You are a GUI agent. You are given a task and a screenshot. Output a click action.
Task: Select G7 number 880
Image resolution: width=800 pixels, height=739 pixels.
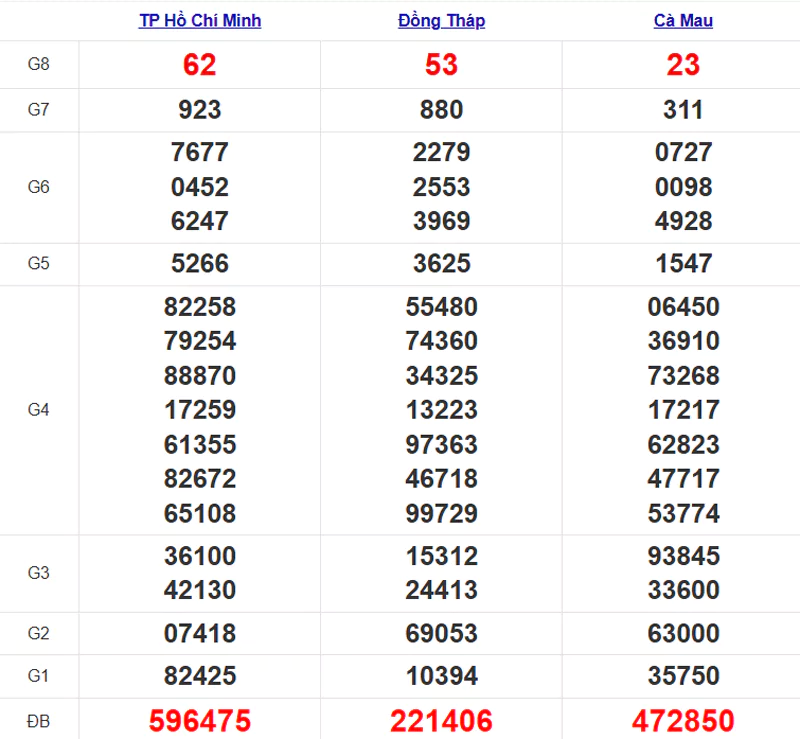(441, 110)
